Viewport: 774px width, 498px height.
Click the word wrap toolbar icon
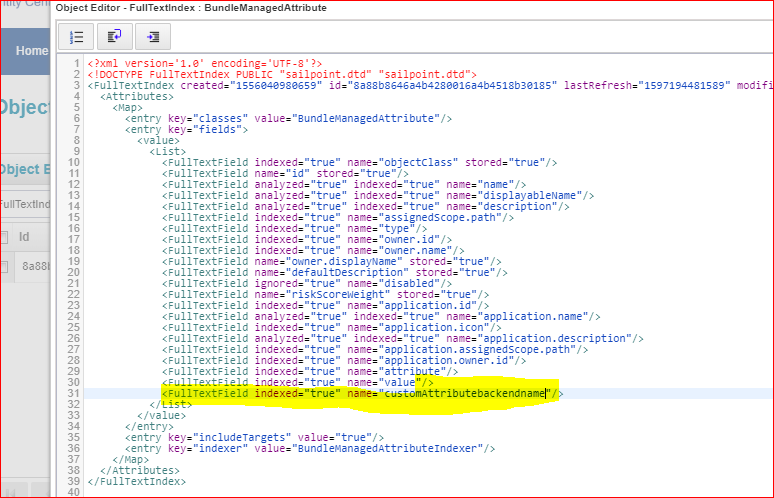114,36
